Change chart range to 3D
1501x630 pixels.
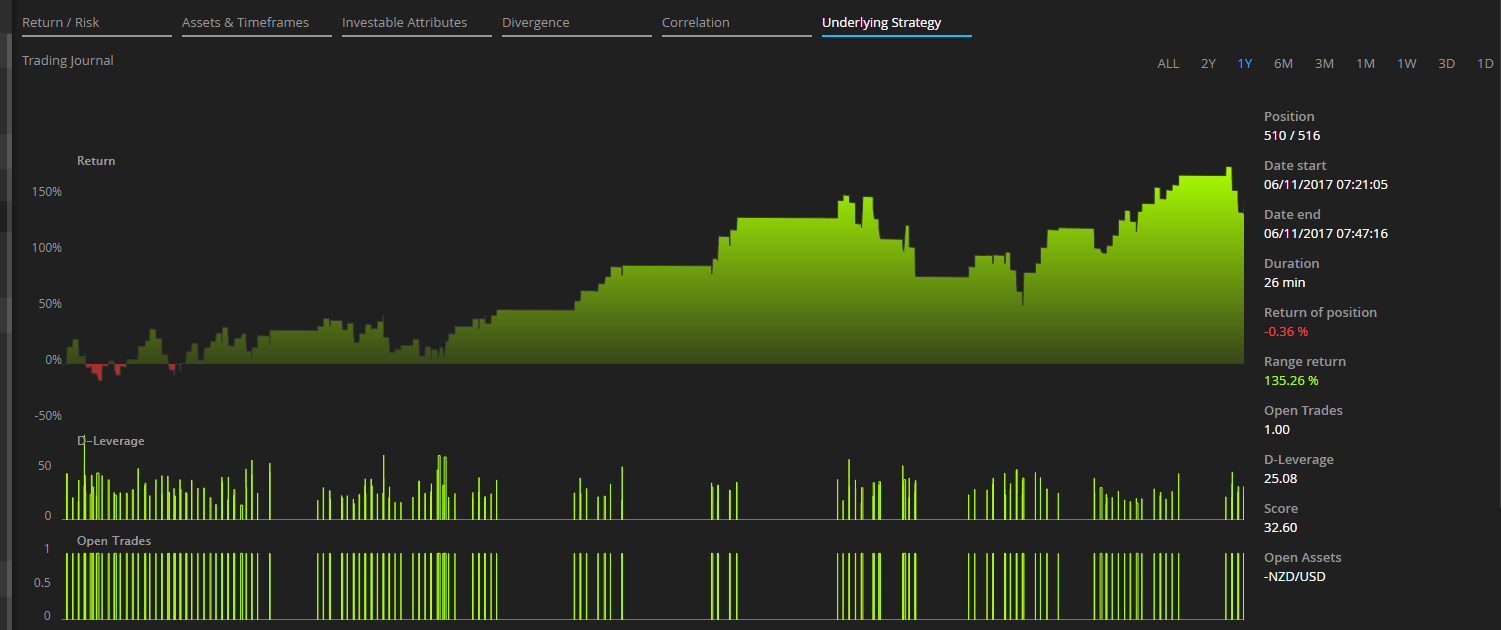[x=1446, y=64]
